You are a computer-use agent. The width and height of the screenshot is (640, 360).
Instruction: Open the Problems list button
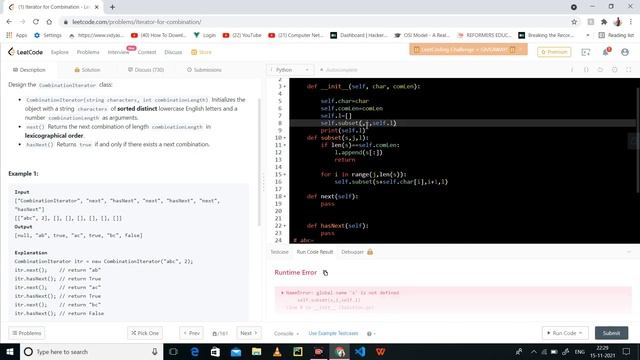pos(27,333)
